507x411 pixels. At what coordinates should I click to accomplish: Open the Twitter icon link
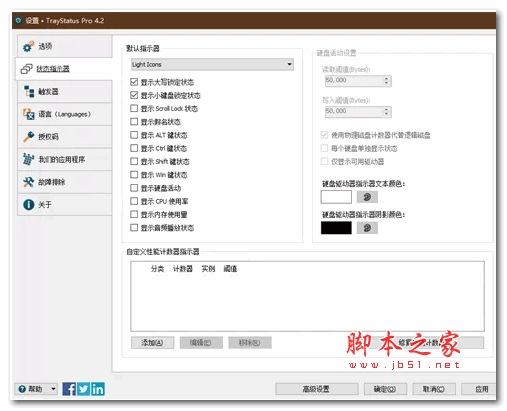click(x=84, y=389)
